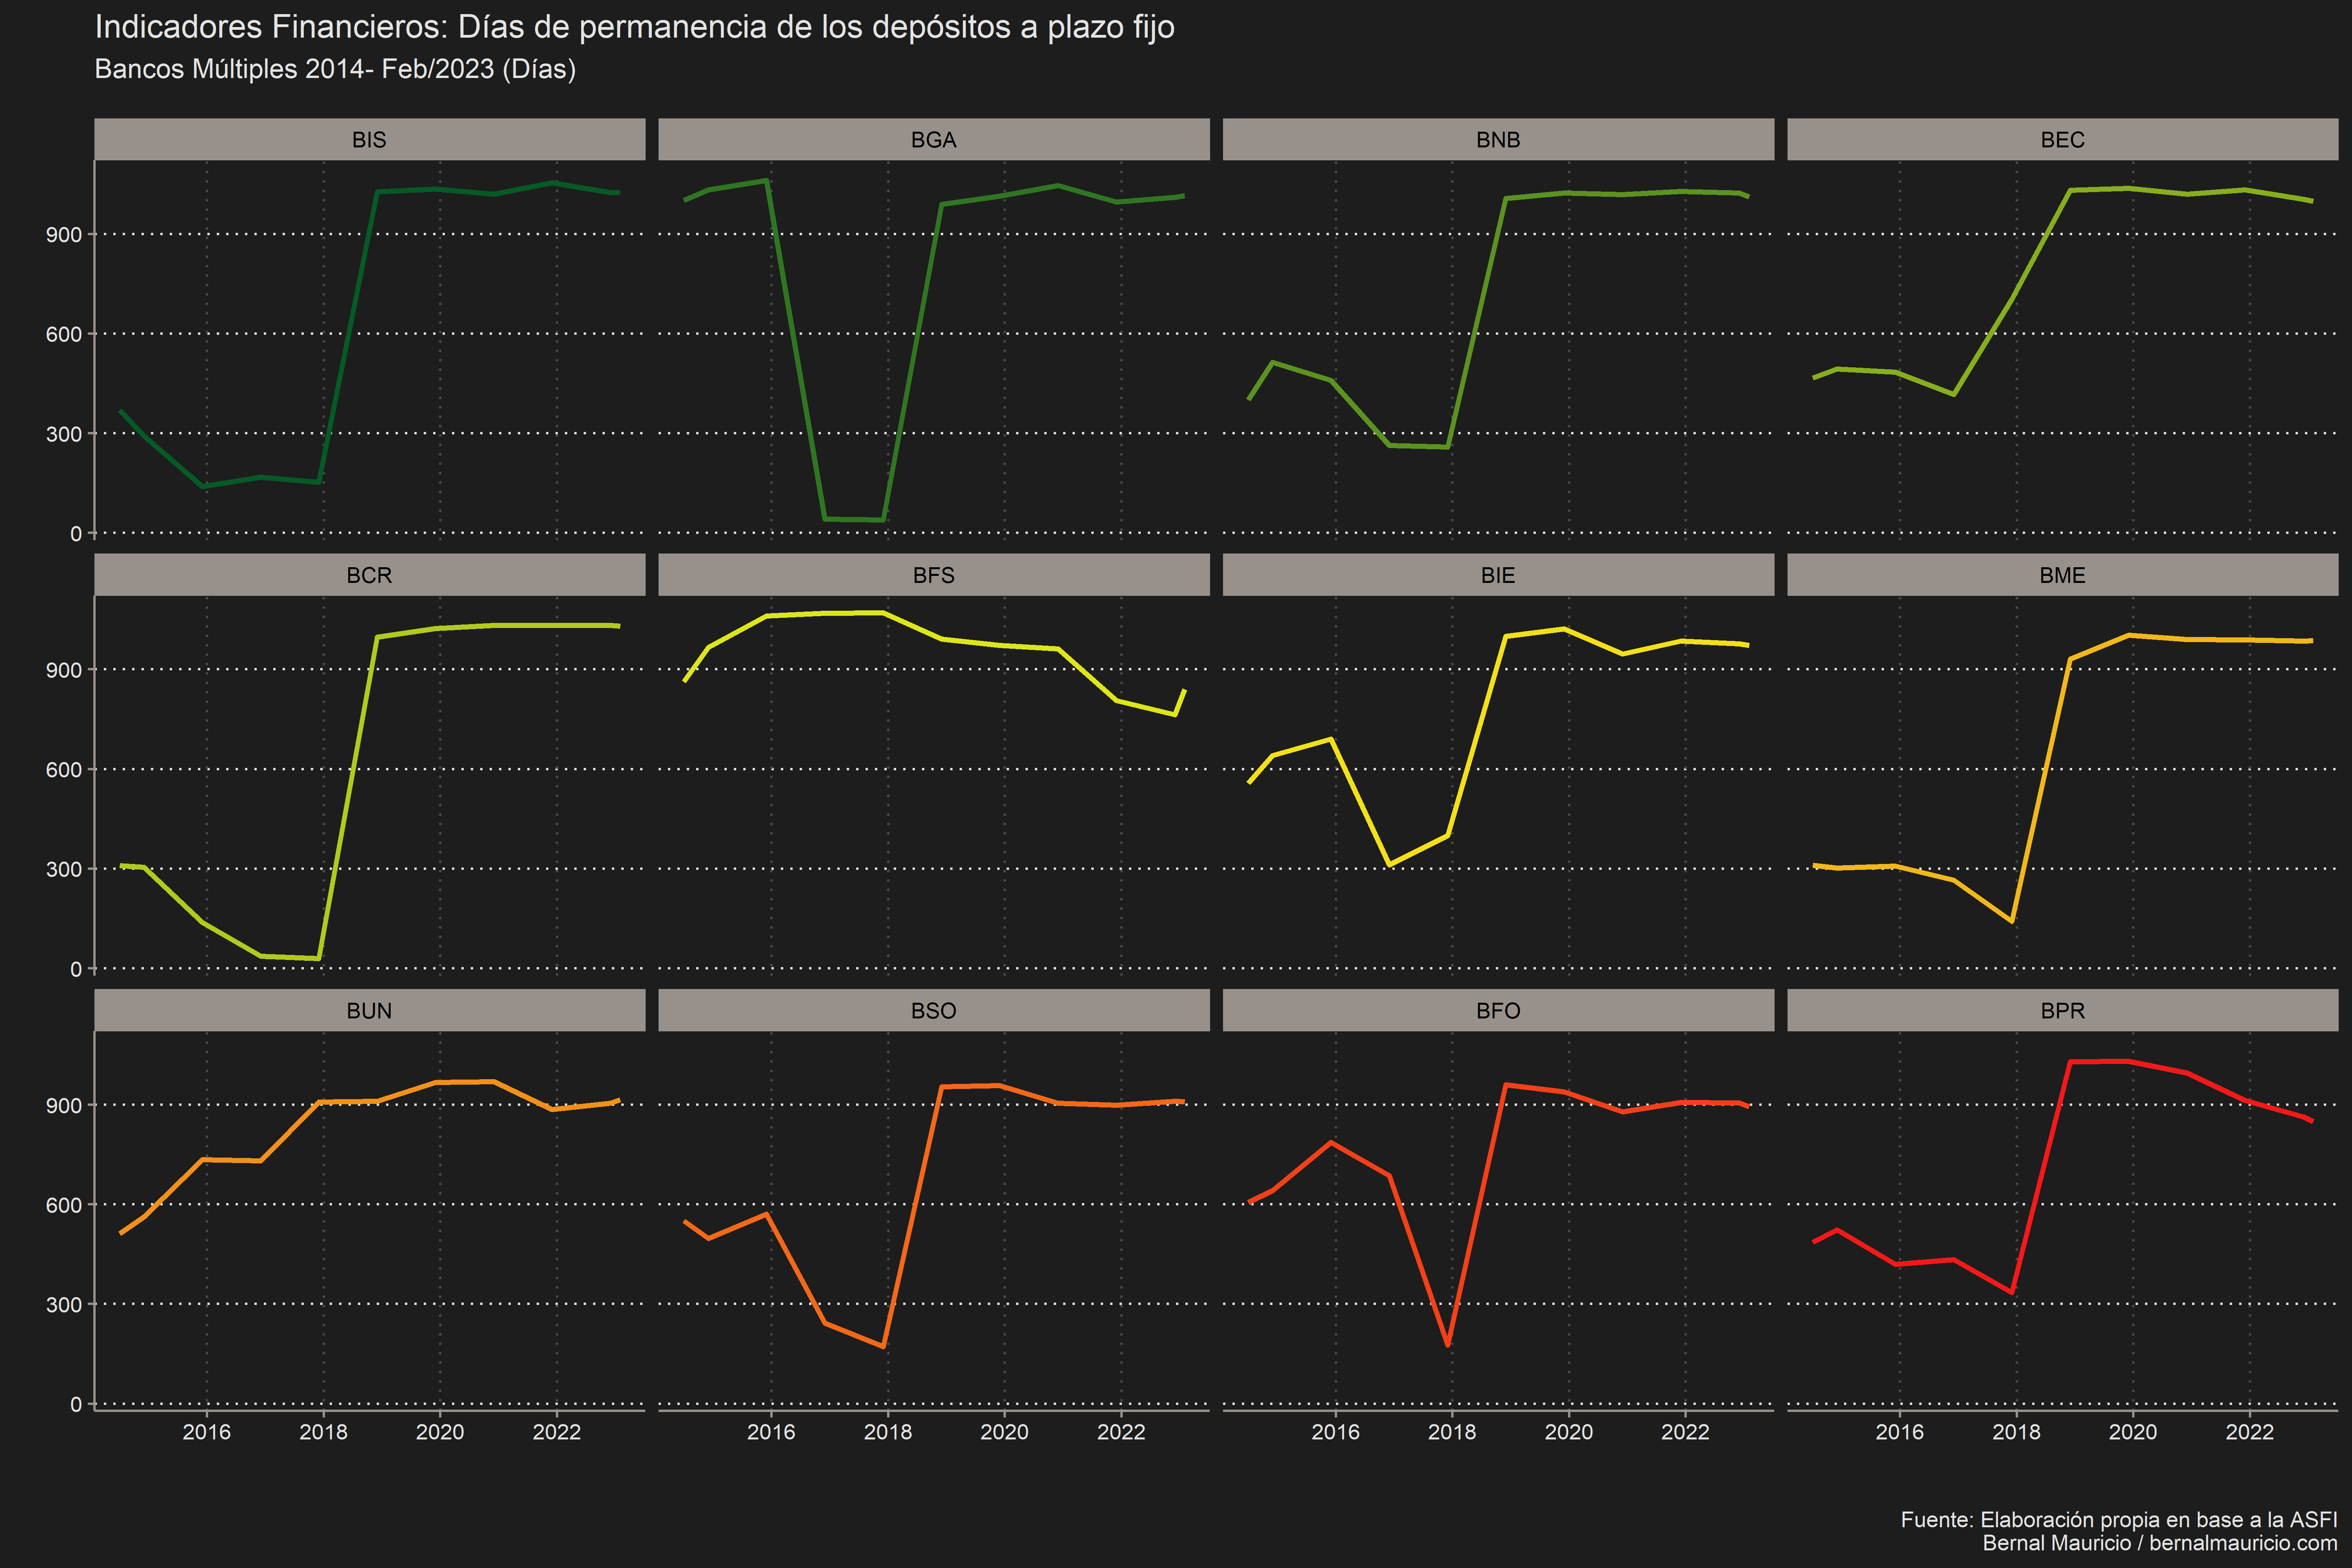Click x-axis label 2022 under BSO panel

(x=1121, y=1432)
